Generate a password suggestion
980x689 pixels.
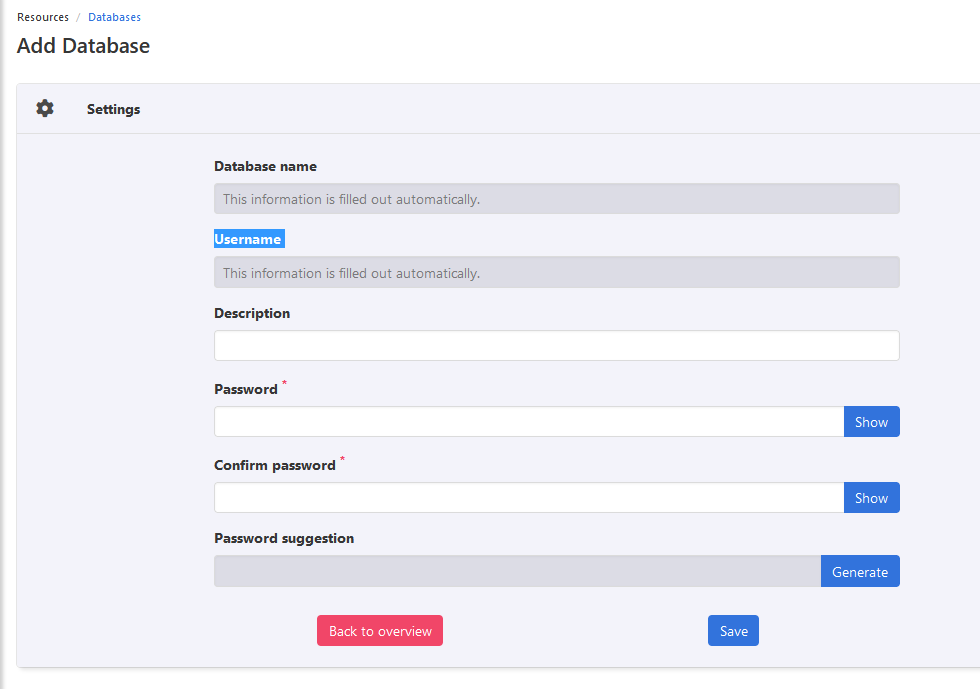[x=859, y=572]
